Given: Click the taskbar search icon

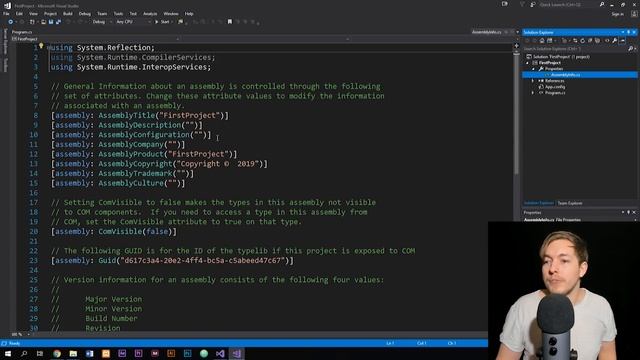Looking at the screenshot, I should tap(24, 353).
